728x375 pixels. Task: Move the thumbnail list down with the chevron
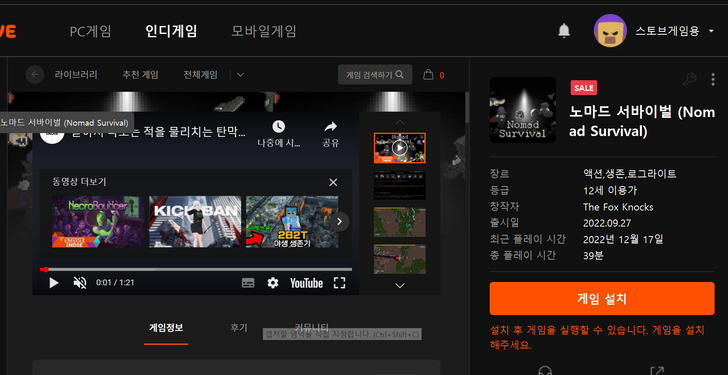point(400,285)
